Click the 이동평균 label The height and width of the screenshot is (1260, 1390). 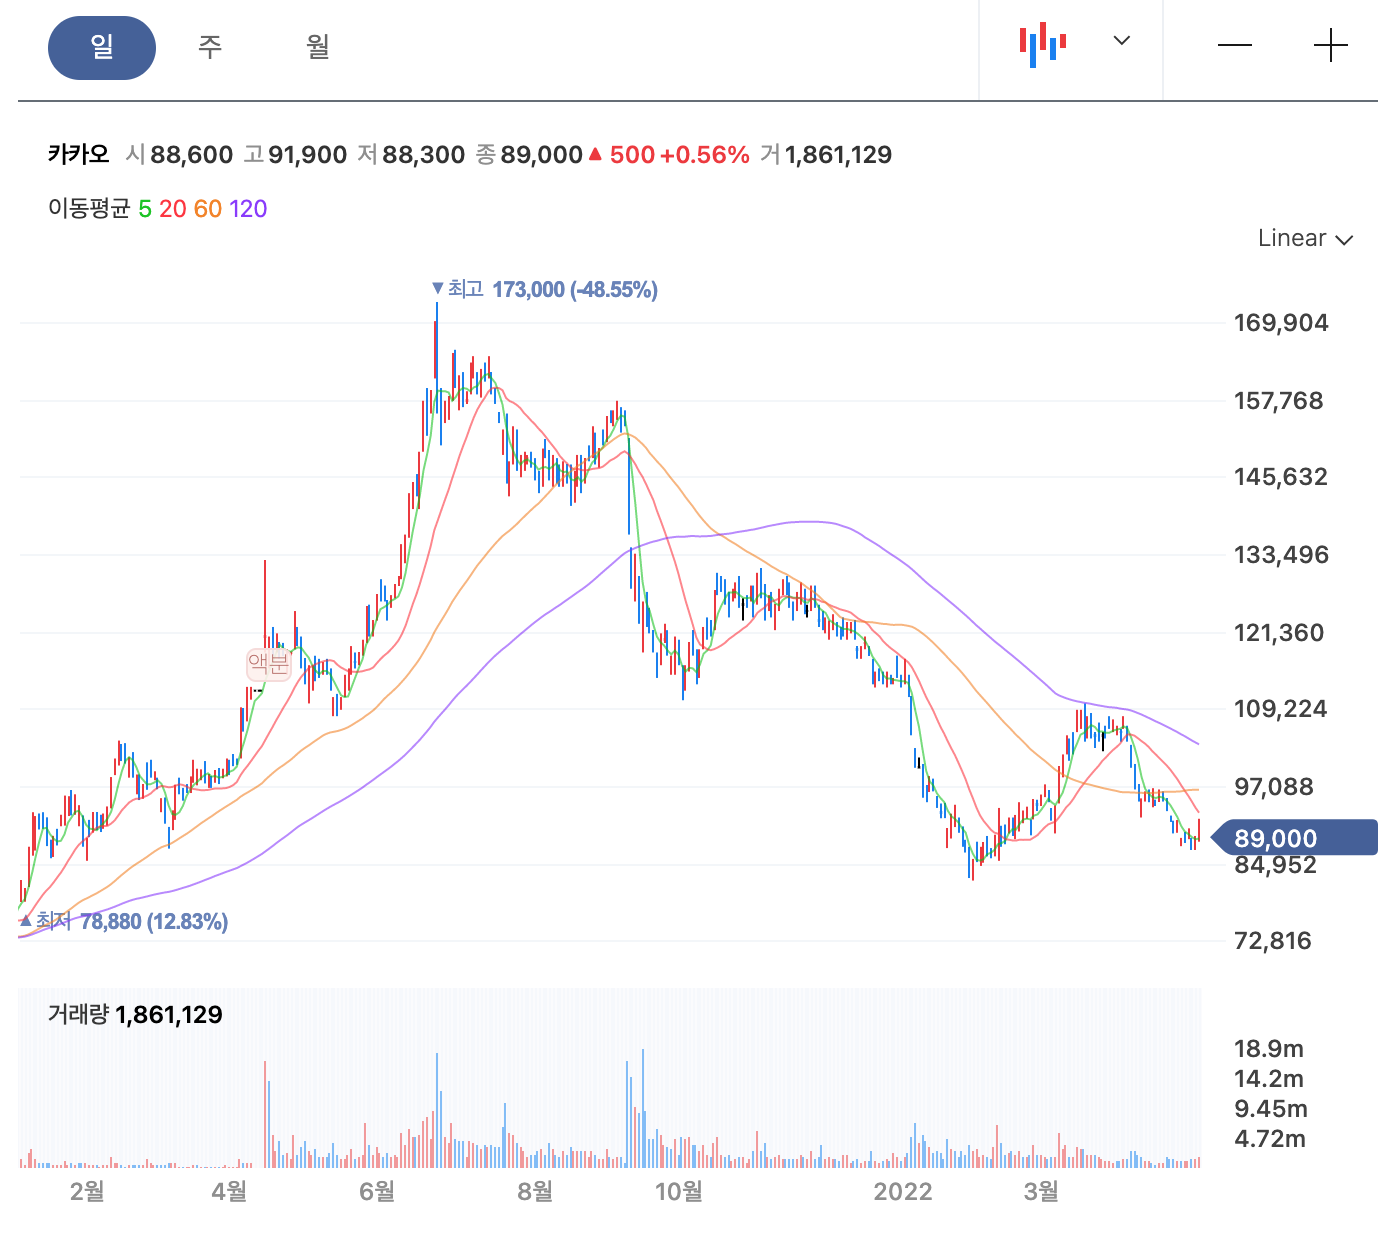coord(89,209)
